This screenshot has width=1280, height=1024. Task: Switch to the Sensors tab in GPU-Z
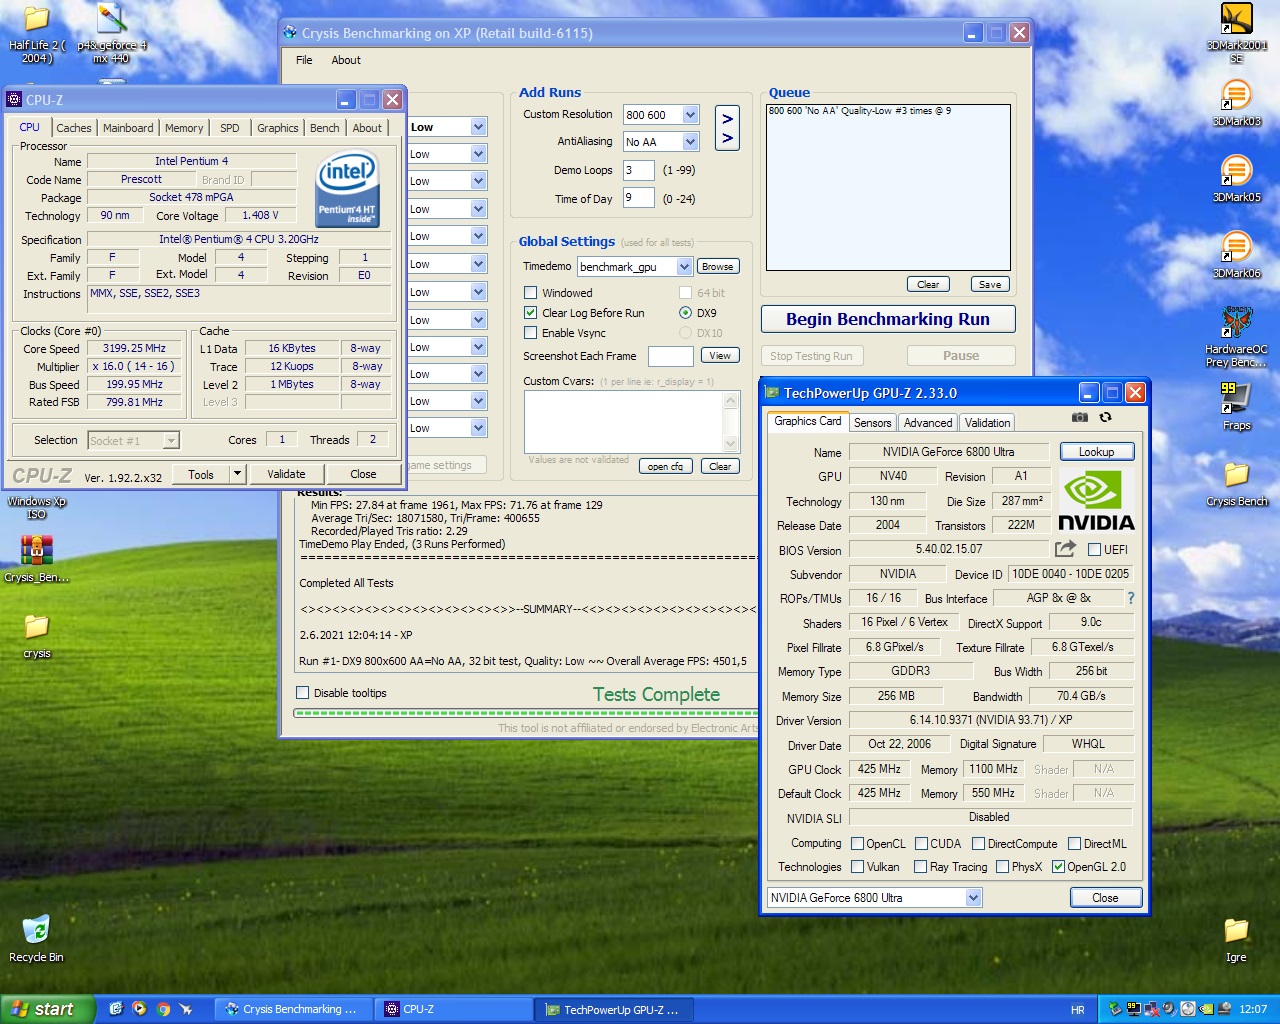(x=872, y=423)
